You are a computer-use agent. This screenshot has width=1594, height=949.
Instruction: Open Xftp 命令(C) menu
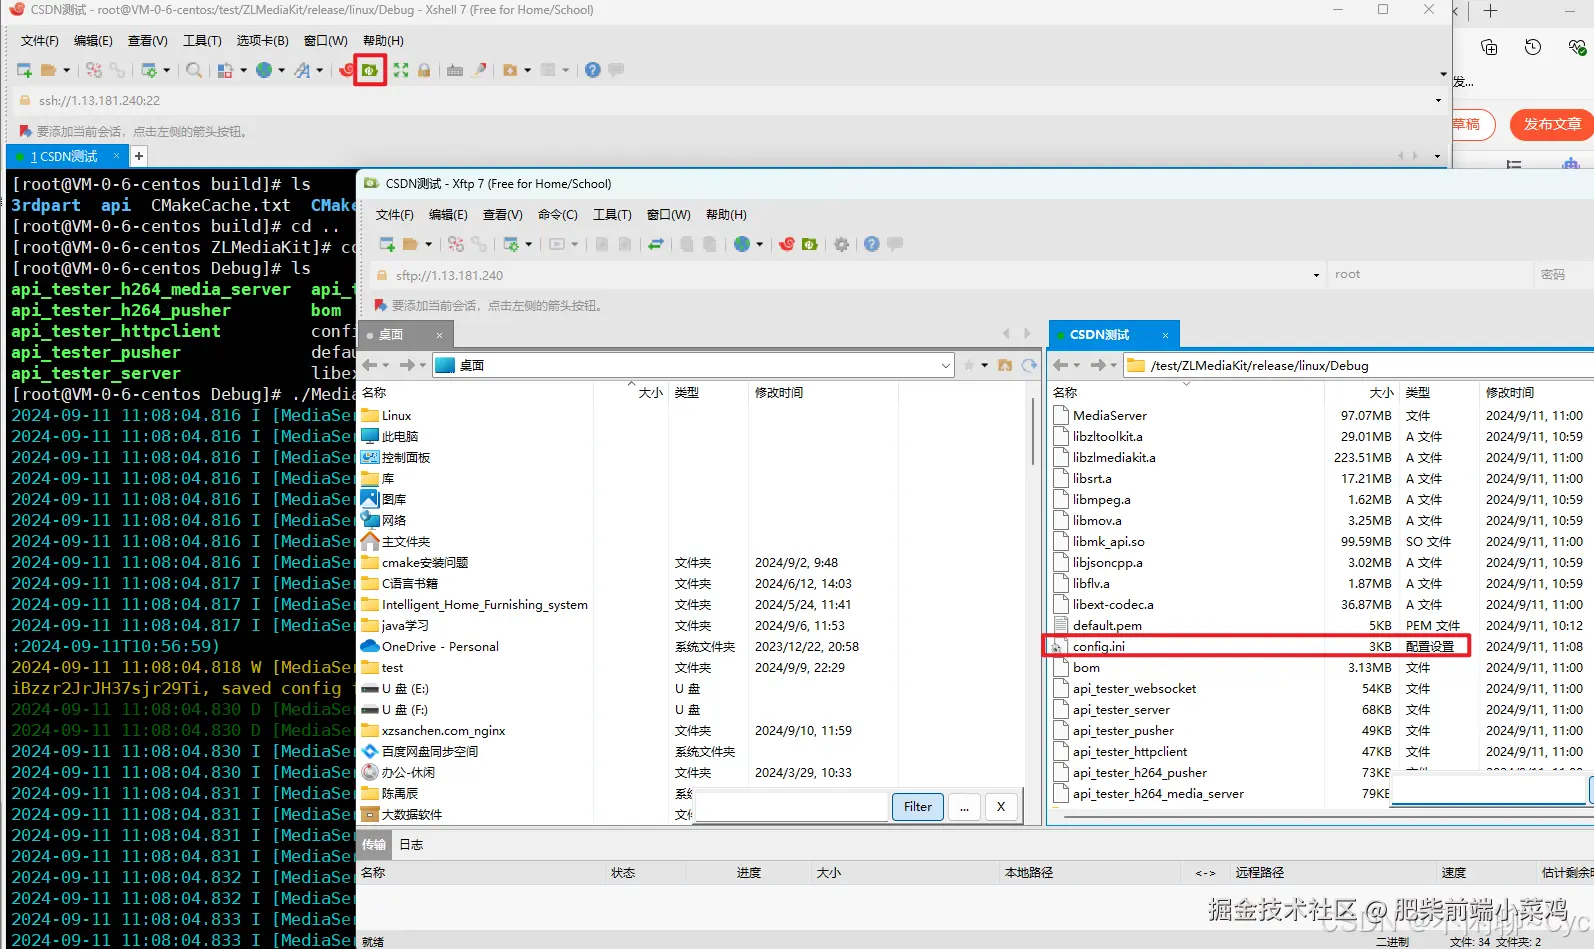point(558,215)
